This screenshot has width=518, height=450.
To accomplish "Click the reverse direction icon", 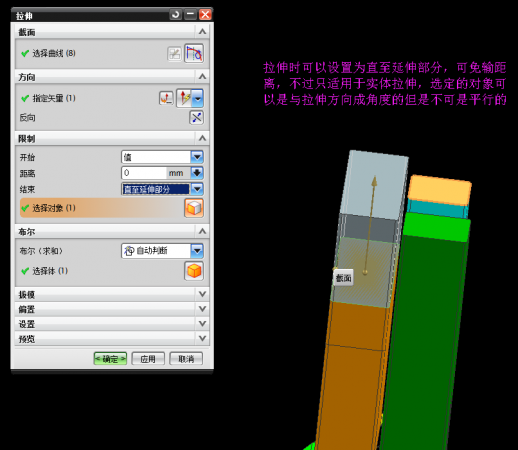I will (196, 117).
